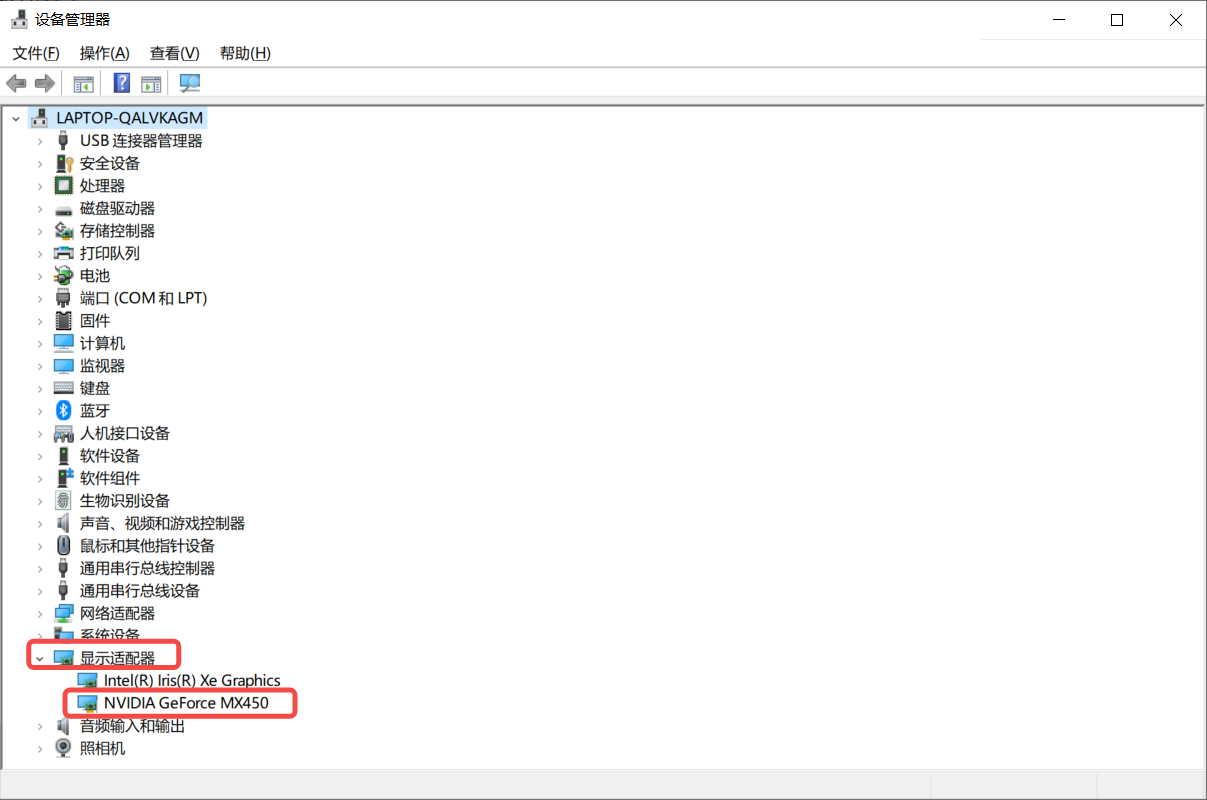This screenshot has height=800, width=1207.
Task: Select the biometric devices (生物识别设备) fingerprint icon
Action: (64, 501)
